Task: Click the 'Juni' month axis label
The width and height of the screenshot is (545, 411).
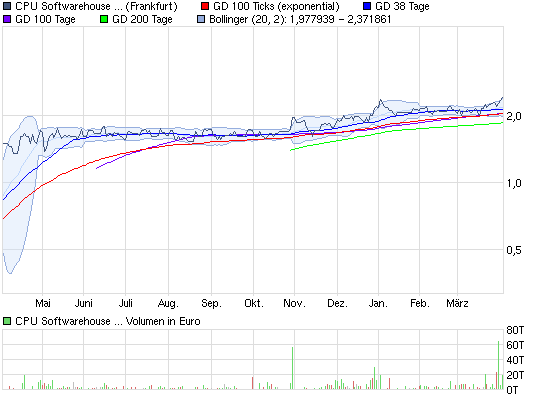Action: click(x=84, y=303)
